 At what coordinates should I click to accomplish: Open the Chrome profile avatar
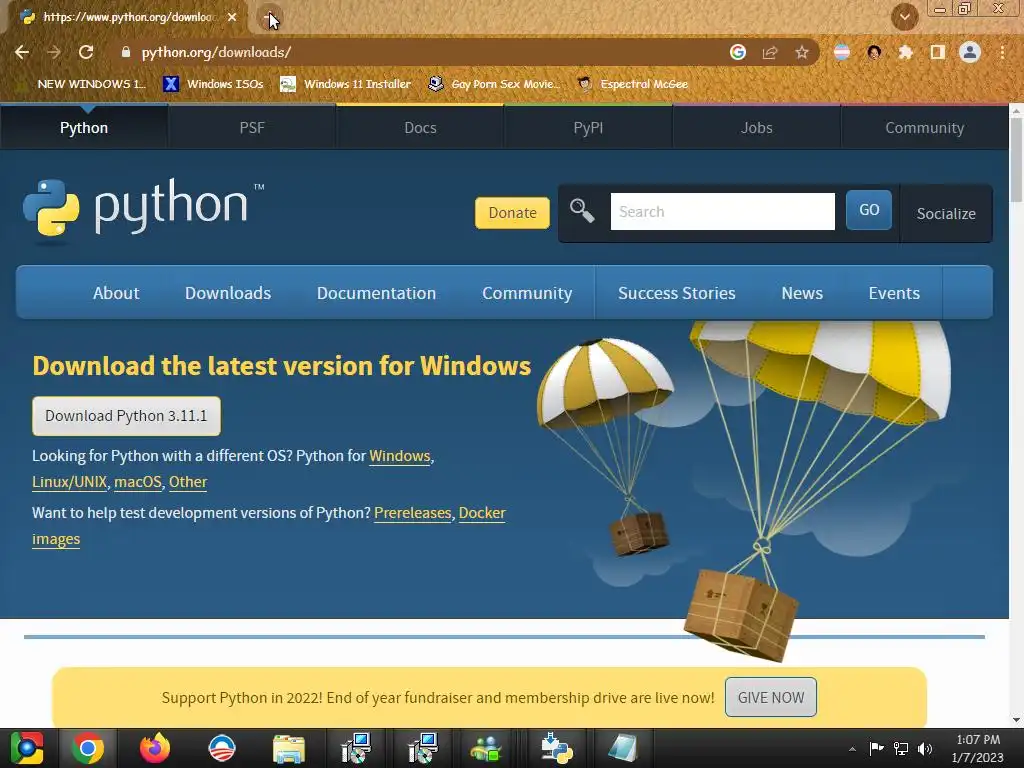tap(970, 52)
